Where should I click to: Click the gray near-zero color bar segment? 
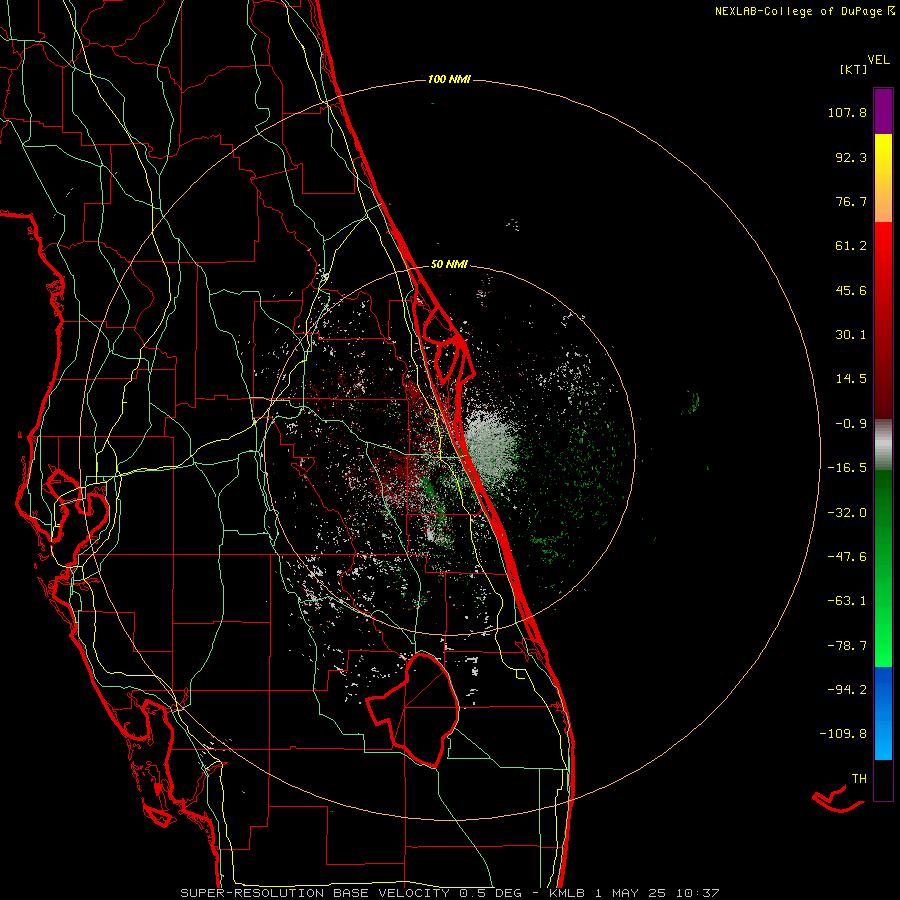(883, 445)
